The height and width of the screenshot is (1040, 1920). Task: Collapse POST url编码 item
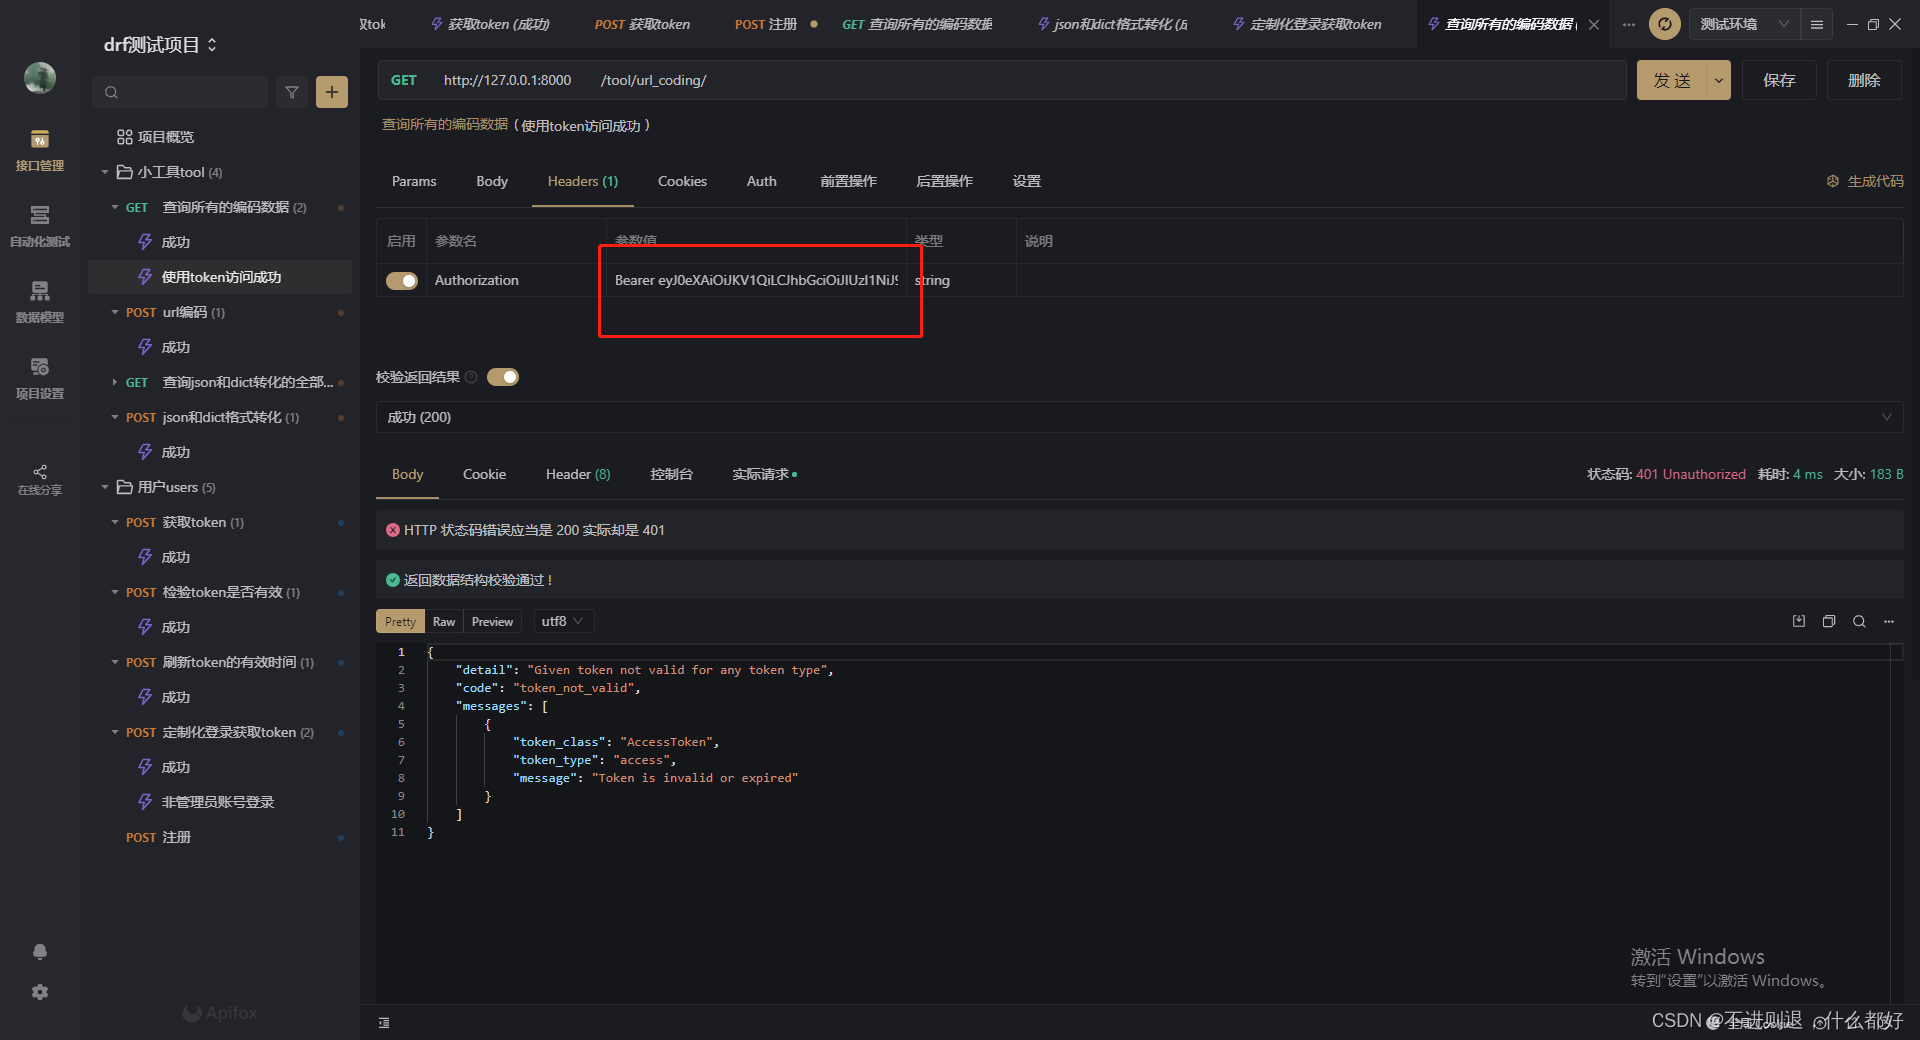(115, 312)
